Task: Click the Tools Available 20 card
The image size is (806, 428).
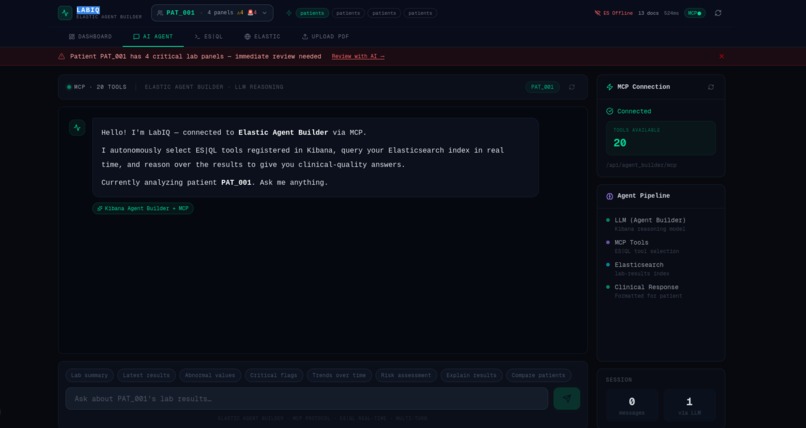Action: tap(661, 138)
